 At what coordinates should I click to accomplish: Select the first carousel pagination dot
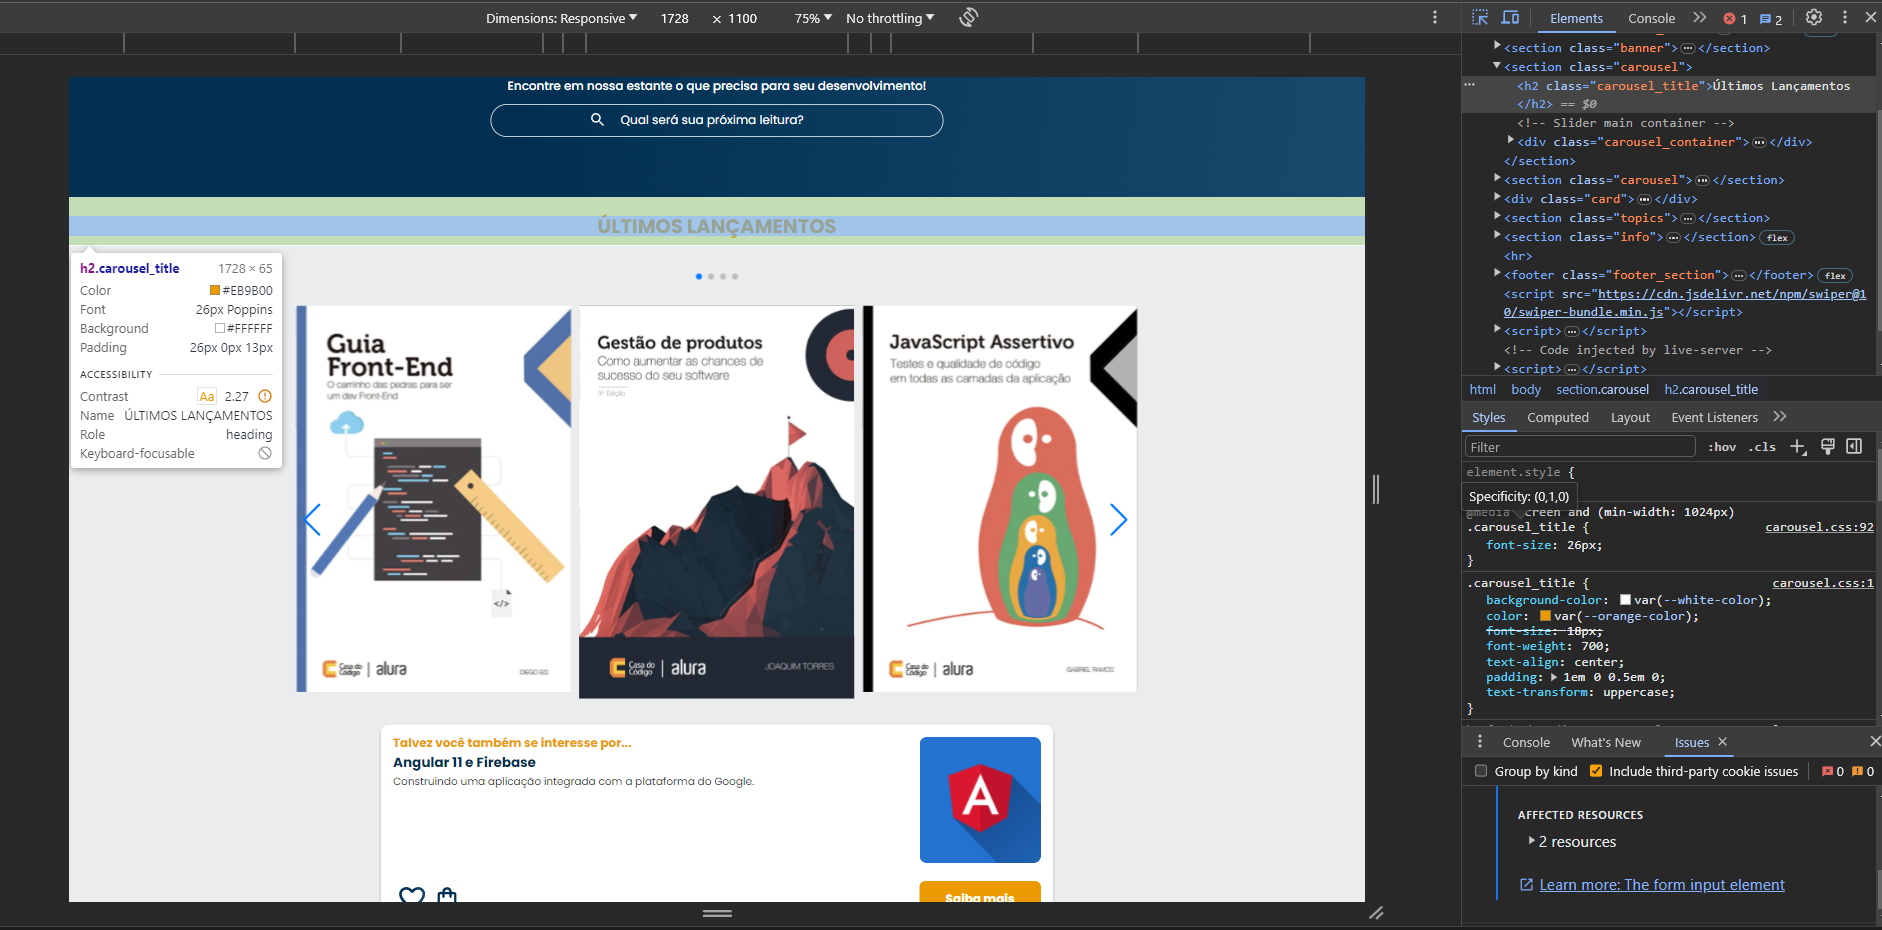click(699, 276)
